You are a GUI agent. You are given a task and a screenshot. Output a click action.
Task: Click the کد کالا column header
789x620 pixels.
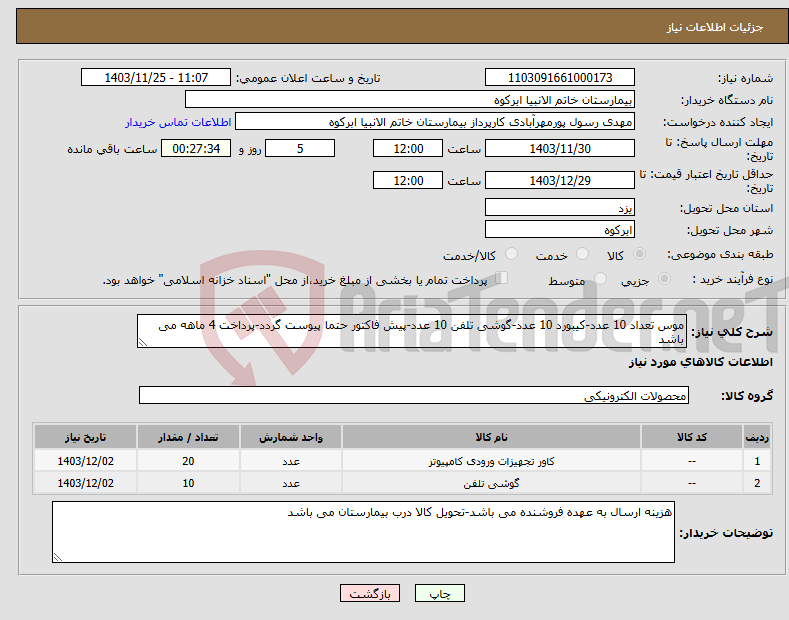coord(692,437)
